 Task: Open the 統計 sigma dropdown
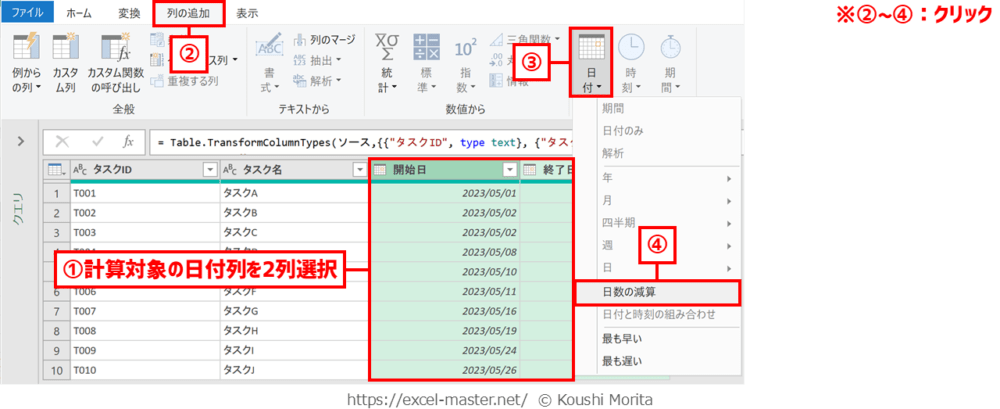click(x=387, y=64)
